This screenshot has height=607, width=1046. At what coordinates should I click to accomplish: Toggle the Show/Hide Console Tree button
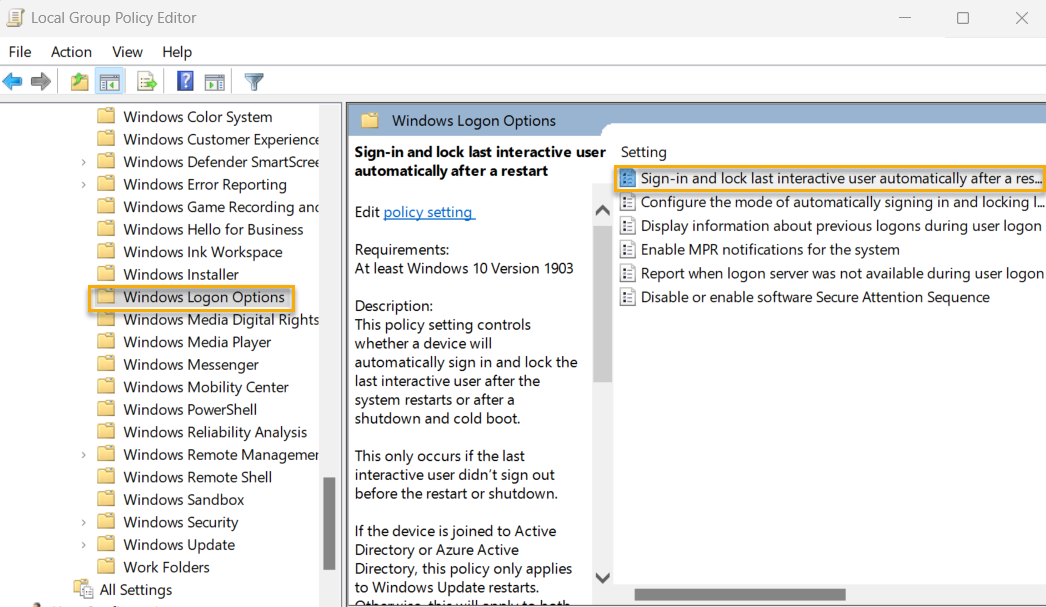pos(109,82)
